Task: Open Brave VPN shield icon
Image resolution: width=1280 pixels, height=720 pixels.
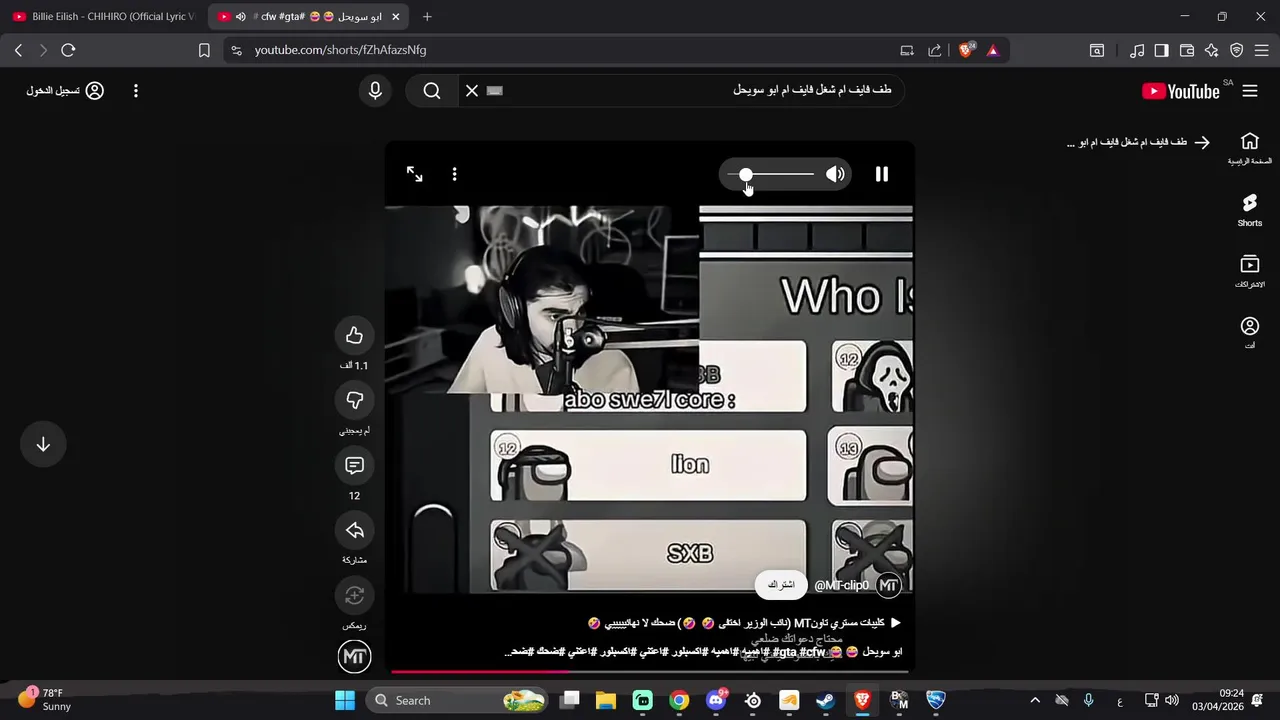Action: point(1236,50)
